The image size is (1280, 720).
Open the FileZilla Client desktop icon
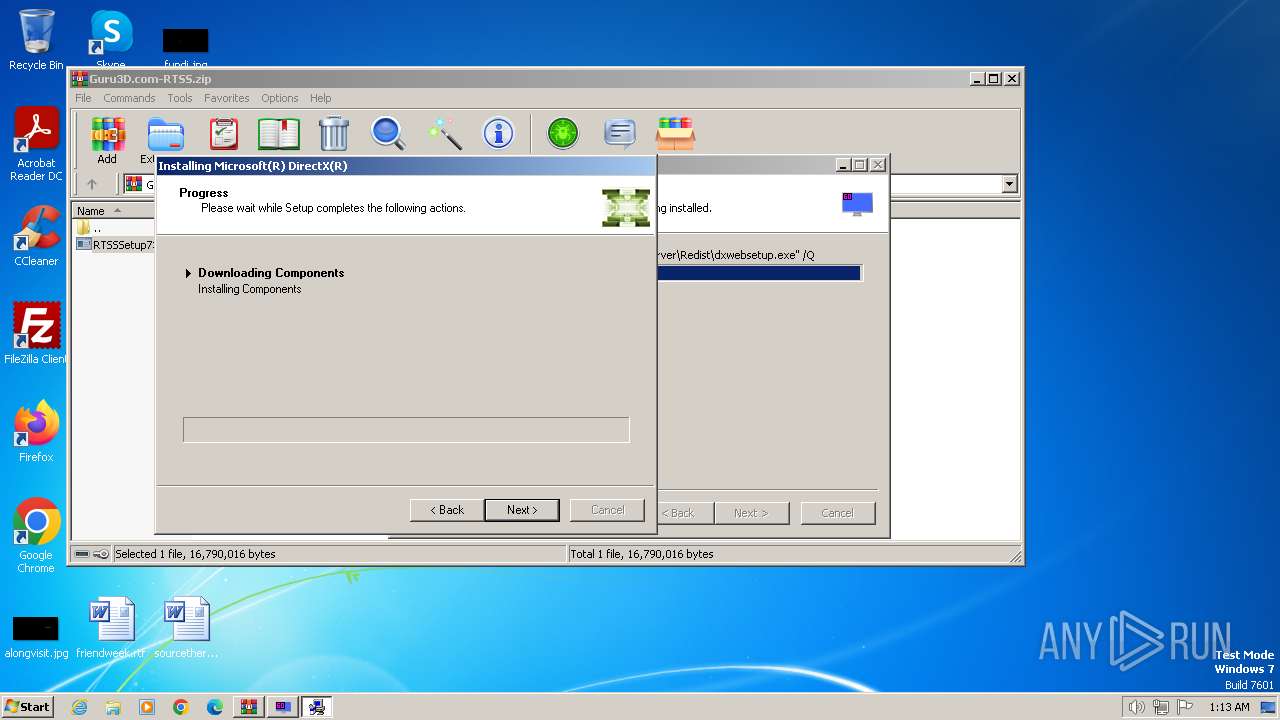click(36, 333)
